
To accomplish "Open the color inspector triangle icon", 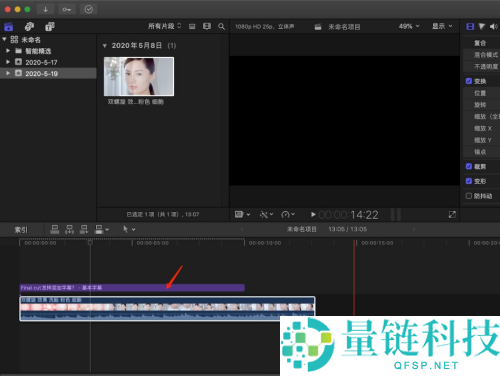I will tap(482, 26).
